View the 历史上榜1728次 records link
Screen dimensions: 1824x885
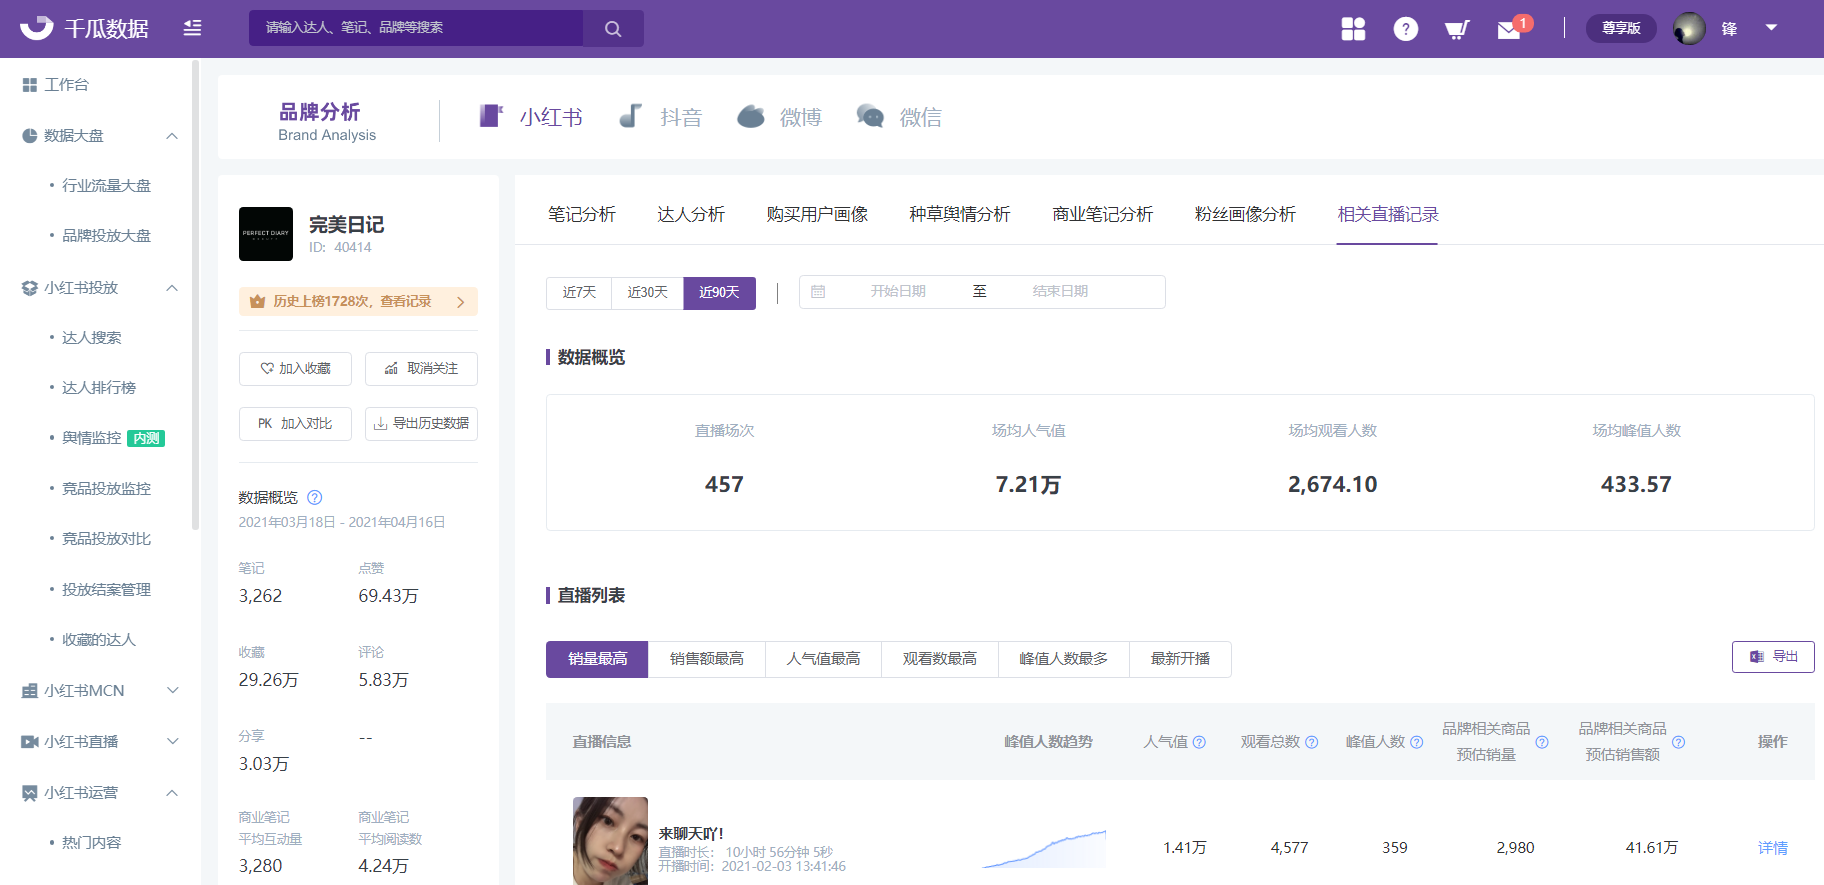coord(358,301)
